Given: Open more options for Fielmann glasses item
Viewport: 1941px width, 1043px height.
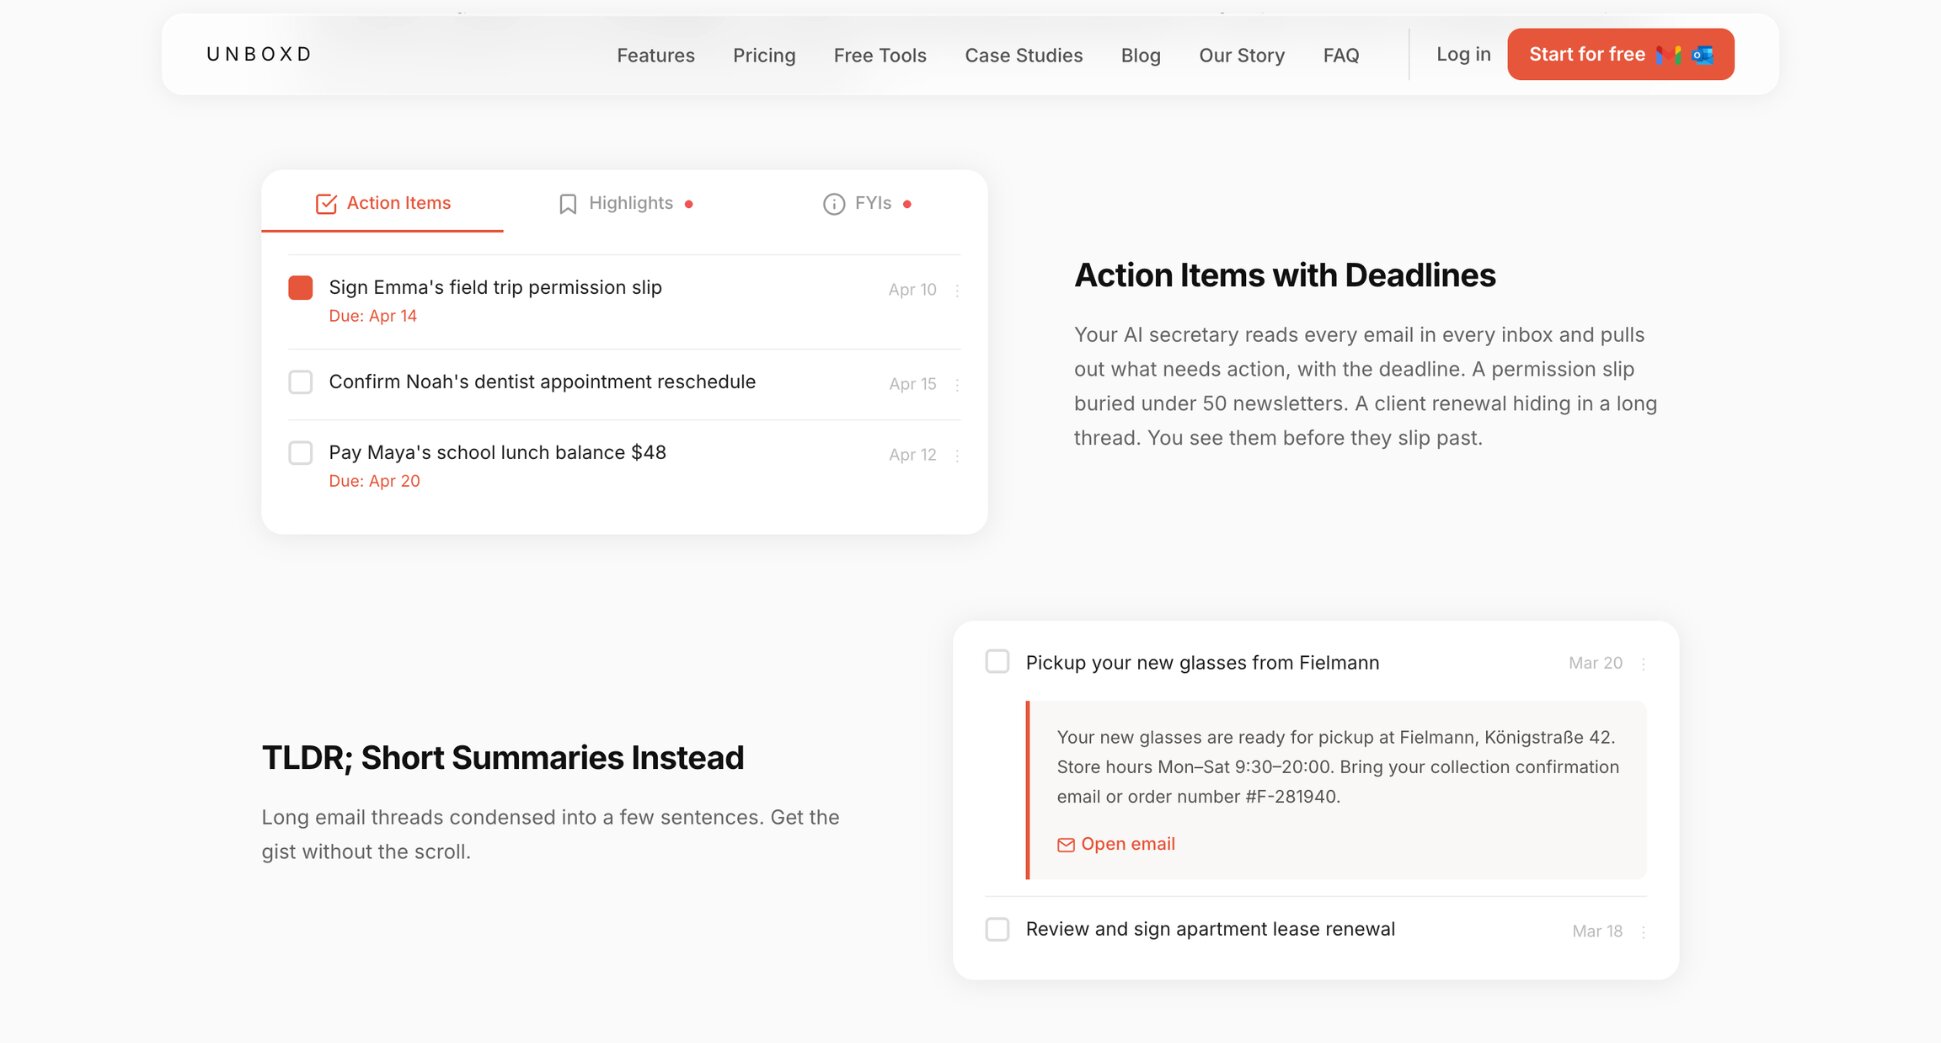Looking at the screenshot, I should coord(1643,664).
